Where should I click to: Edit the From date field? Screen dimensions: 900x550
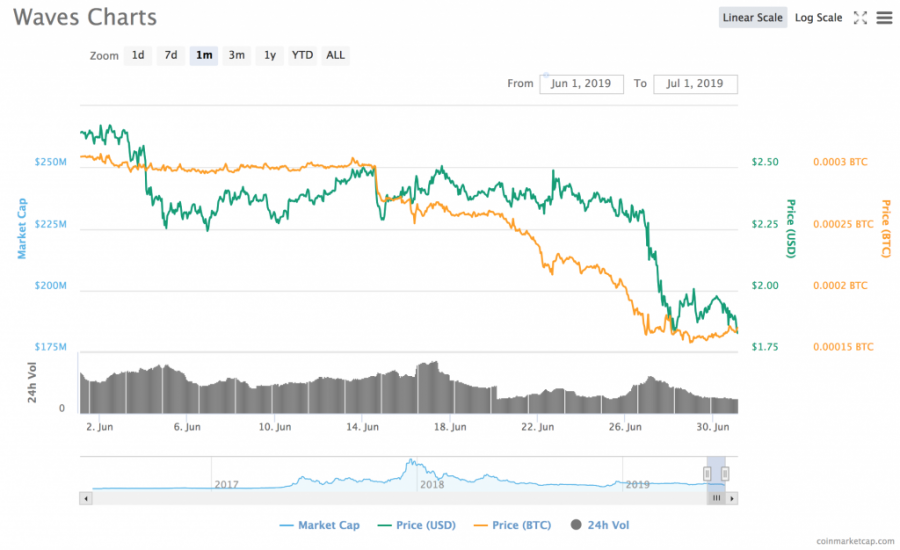pos(581,84)
